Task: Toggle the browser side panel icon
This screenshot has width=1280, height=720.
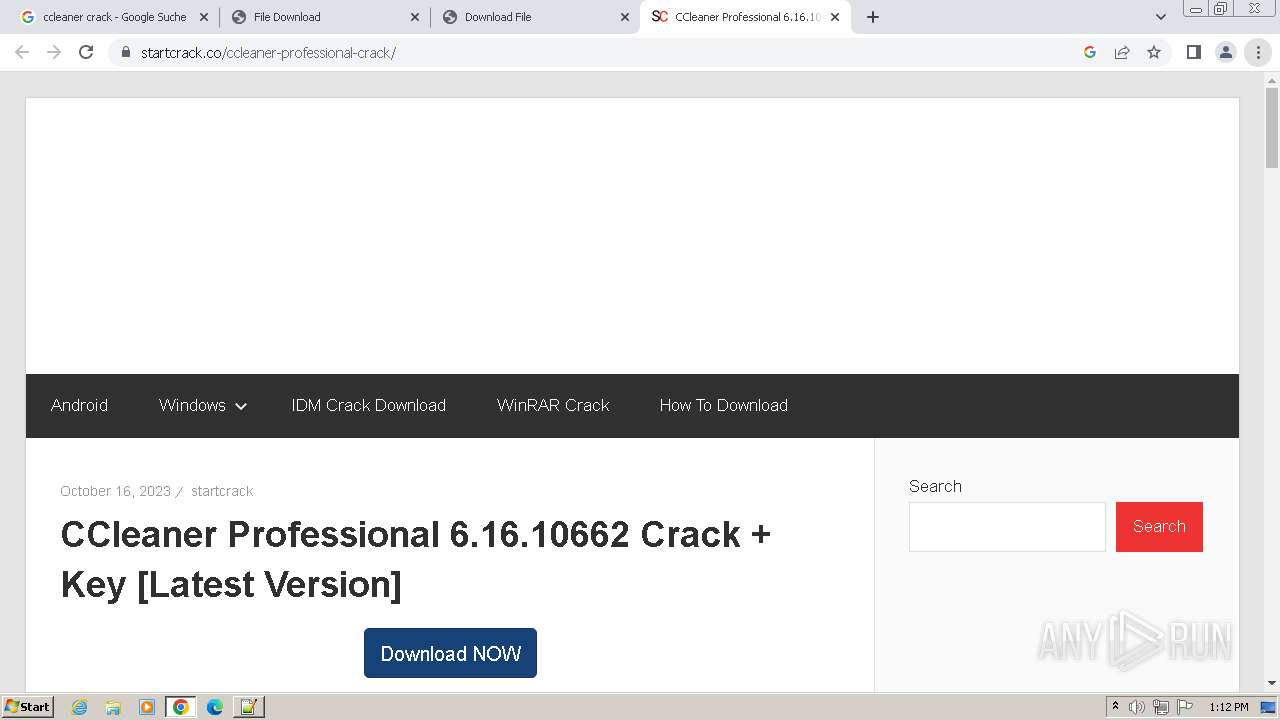Action: 1193,52
